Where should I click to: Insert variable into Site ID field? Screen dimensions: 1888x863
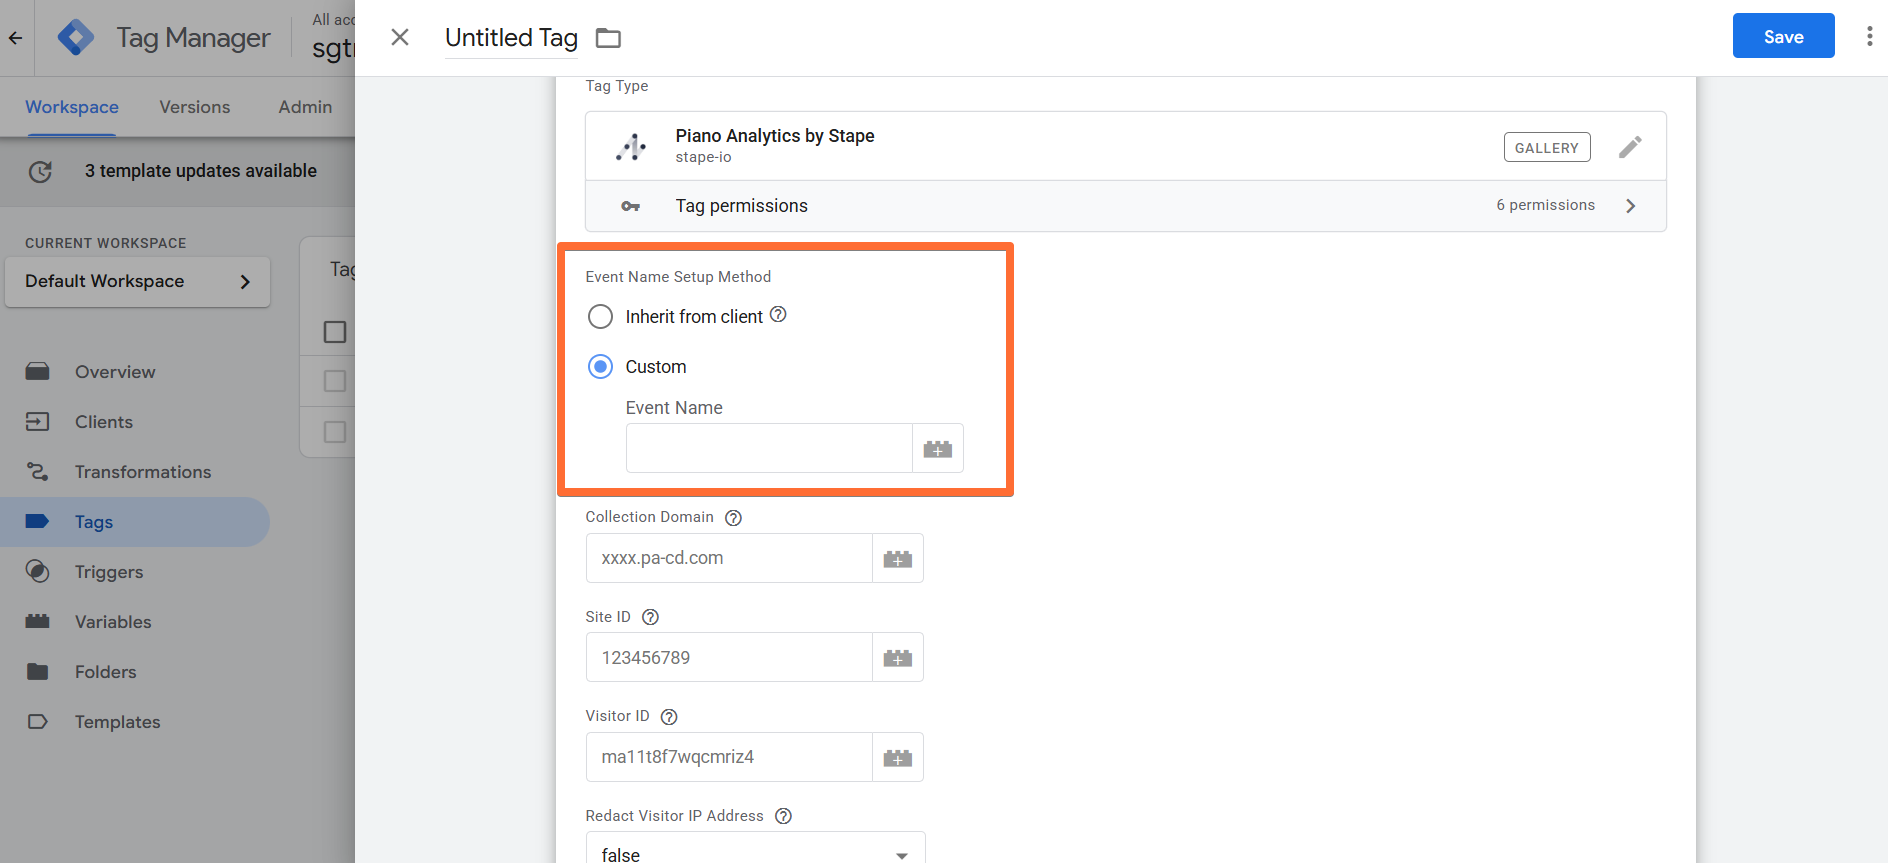click(897, 657)
